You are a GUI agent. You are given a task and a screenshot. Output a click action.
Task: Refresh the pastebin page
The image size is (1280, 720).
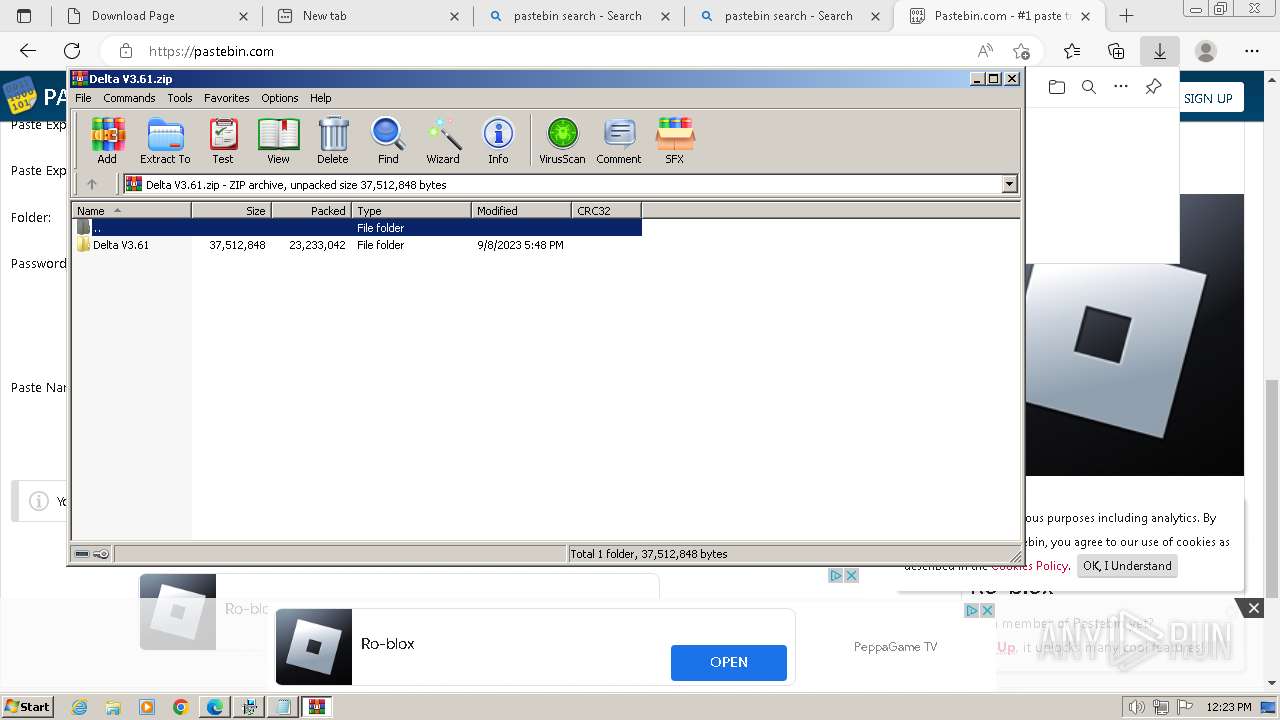click(x=72, y=51)
